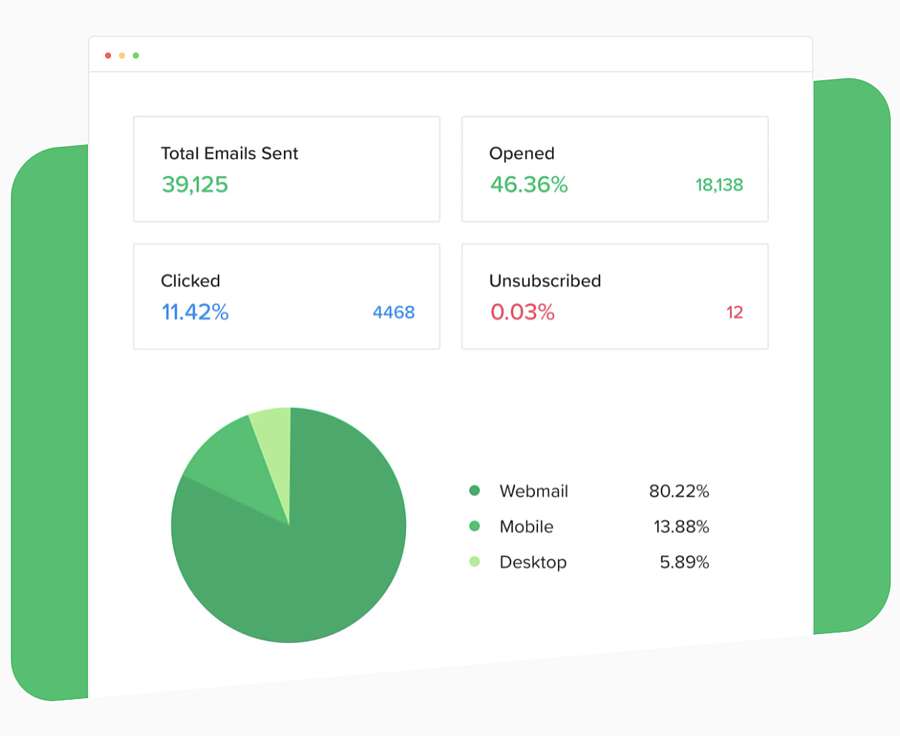Viewport: 900px width, 736px height.
Task: Click the Mobile legend dot
Action: 474,526
